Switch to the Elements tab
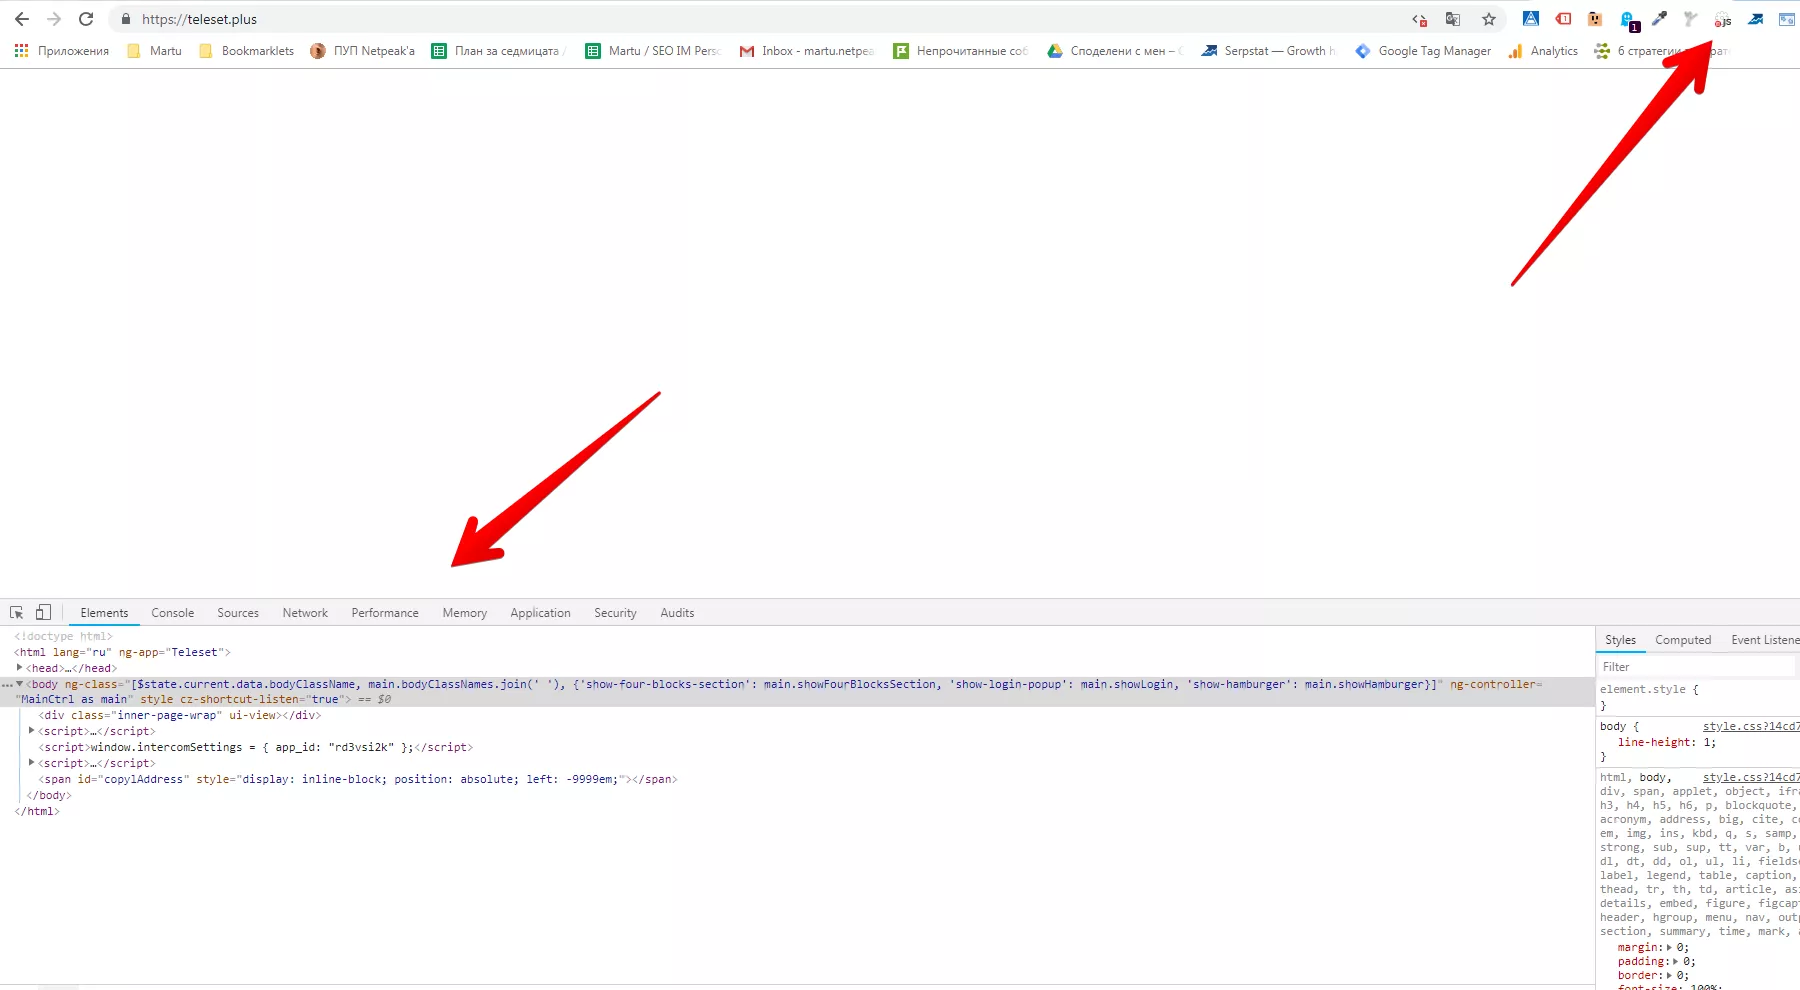 pyautogui.click(x=104, y=613)
